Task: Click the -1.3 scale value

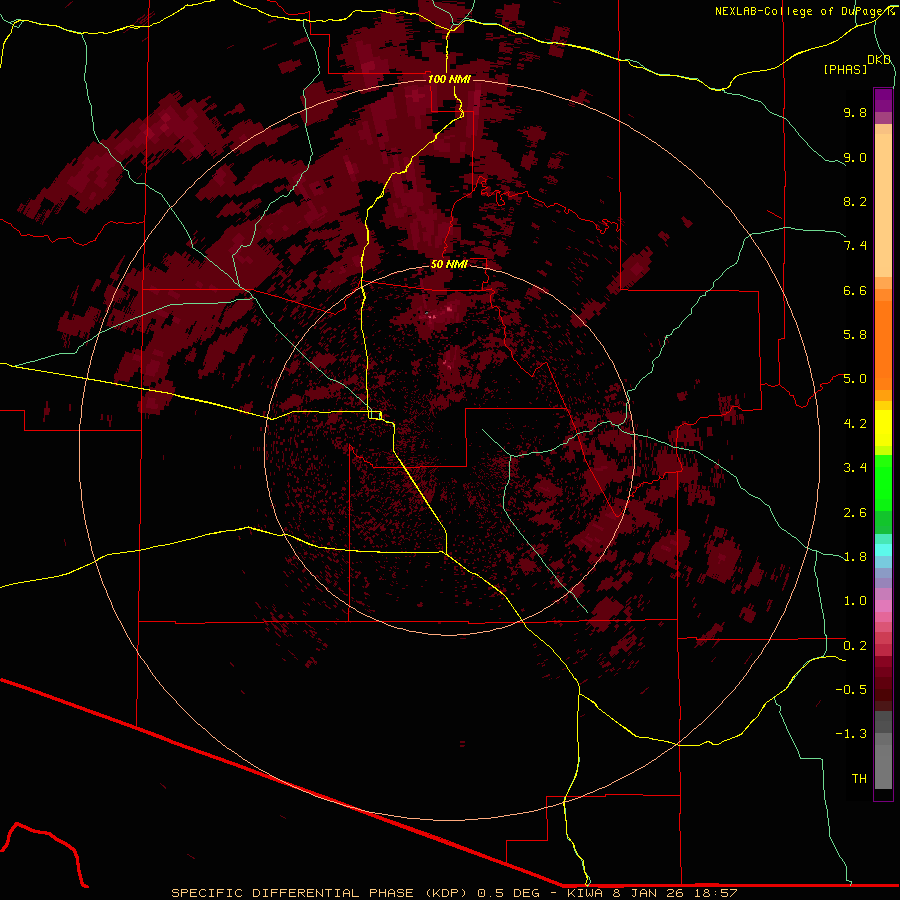Action: pos(851,734)
